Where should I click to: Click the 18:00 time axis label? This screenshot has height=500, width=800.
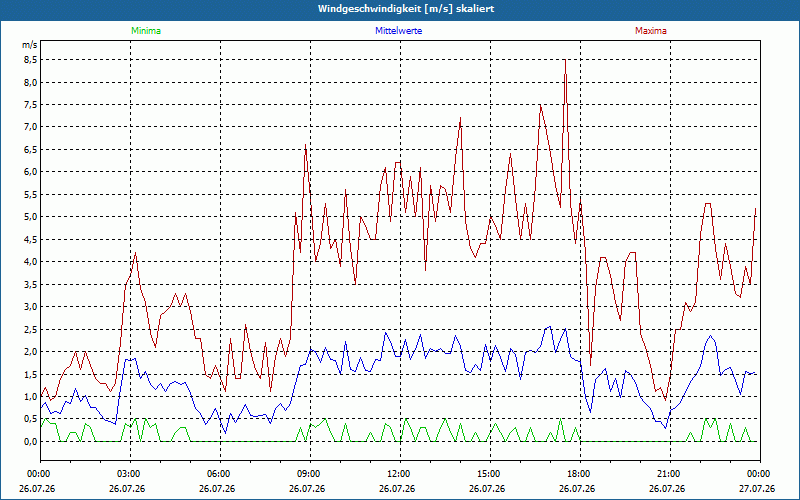[x=578, y=474]
